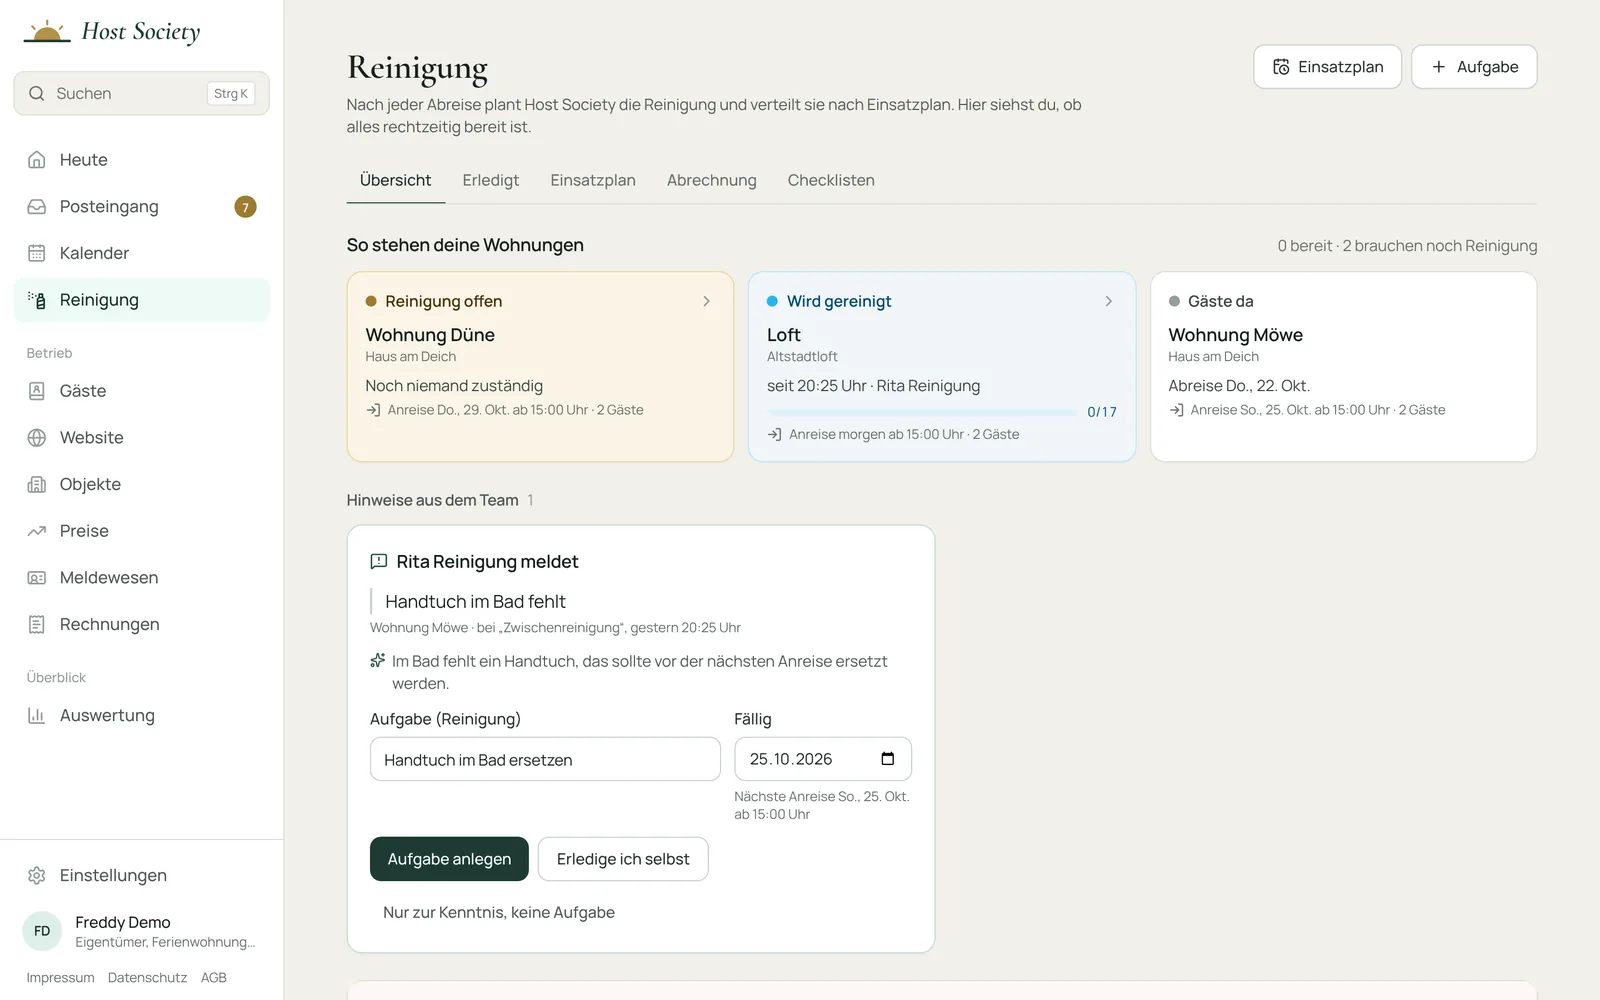Click the Einstellungen gear icon
The width and height of the screenshot is (1600, 1000).
tap(37, 875)
